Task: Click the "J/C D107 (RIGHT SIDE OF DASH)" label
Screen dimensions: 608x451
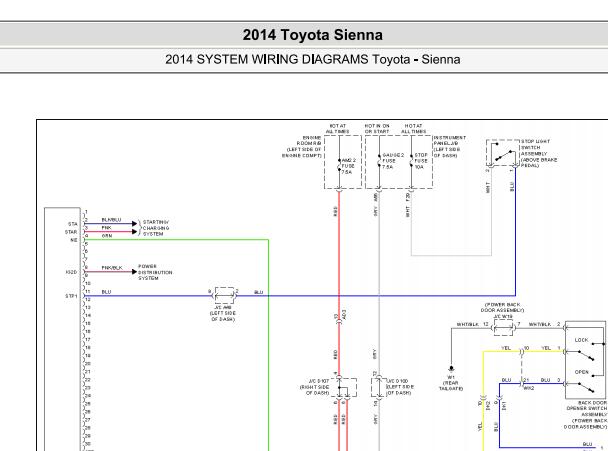Action: click(x=314, y=387)
